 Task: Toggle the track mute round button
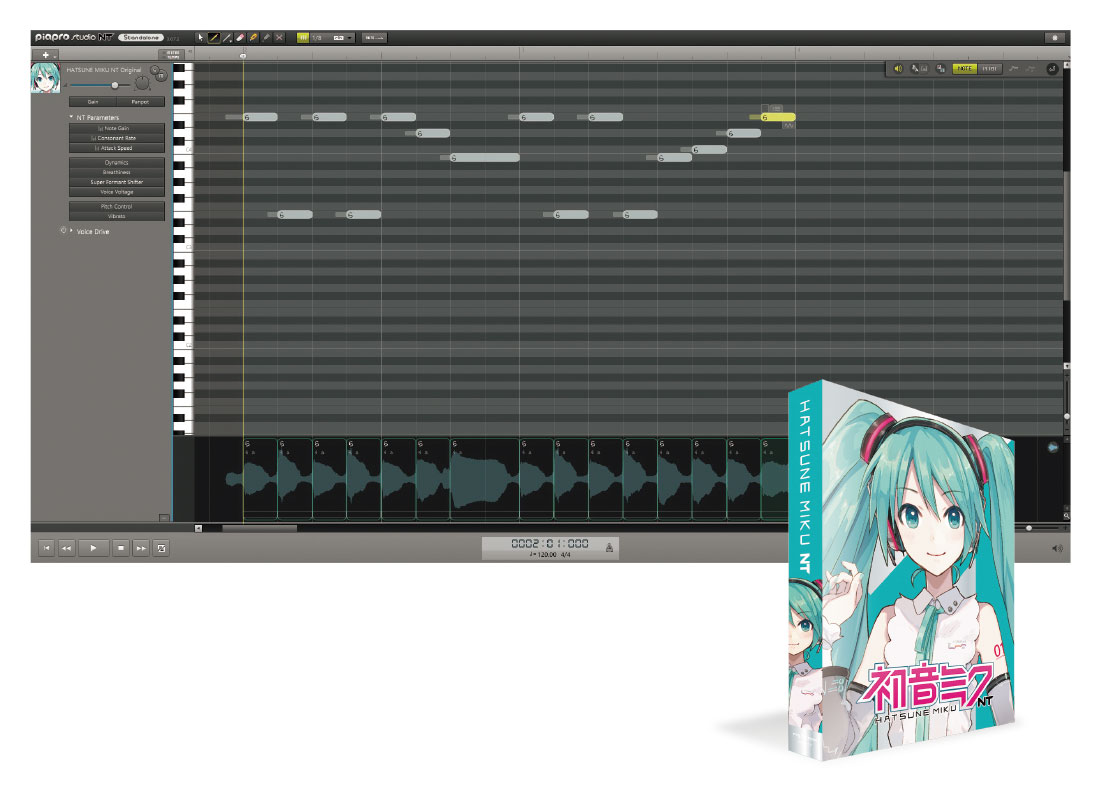coord(162,75)
